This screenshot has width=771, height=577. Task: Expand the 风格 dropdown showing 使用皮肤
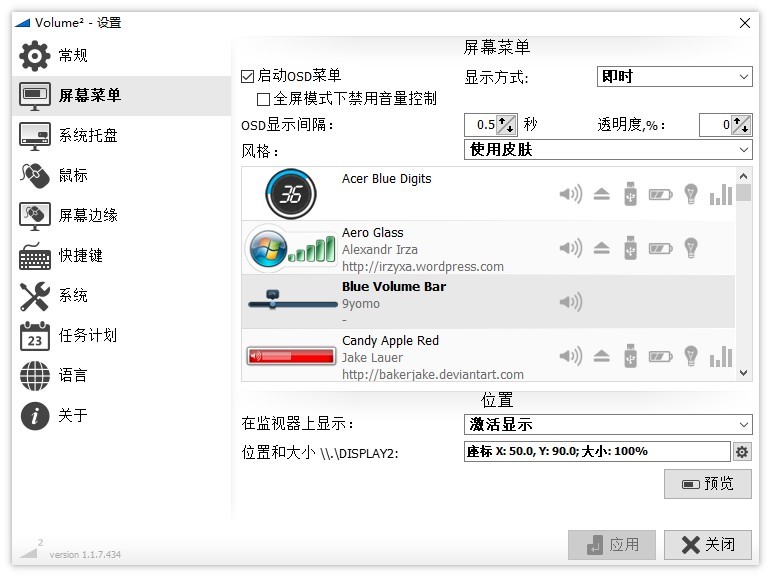tap(608, 150)
